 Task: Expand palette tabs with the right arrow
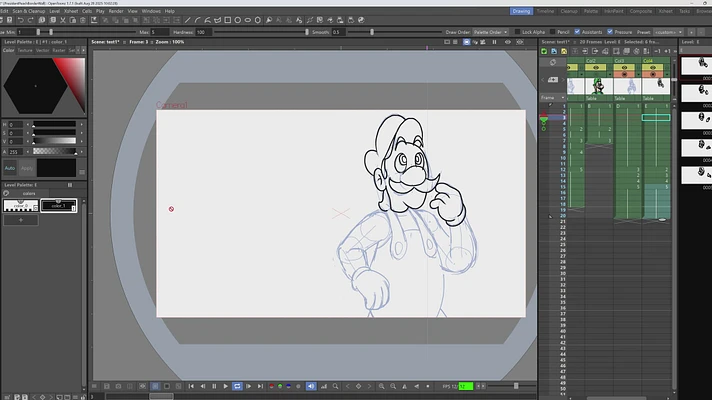tap(83, 50)
